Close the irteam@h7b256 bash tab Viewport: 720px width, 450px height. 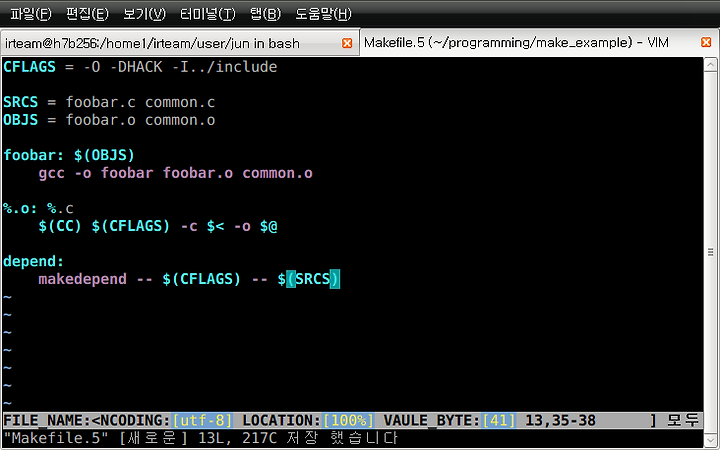tap(347, 43)
